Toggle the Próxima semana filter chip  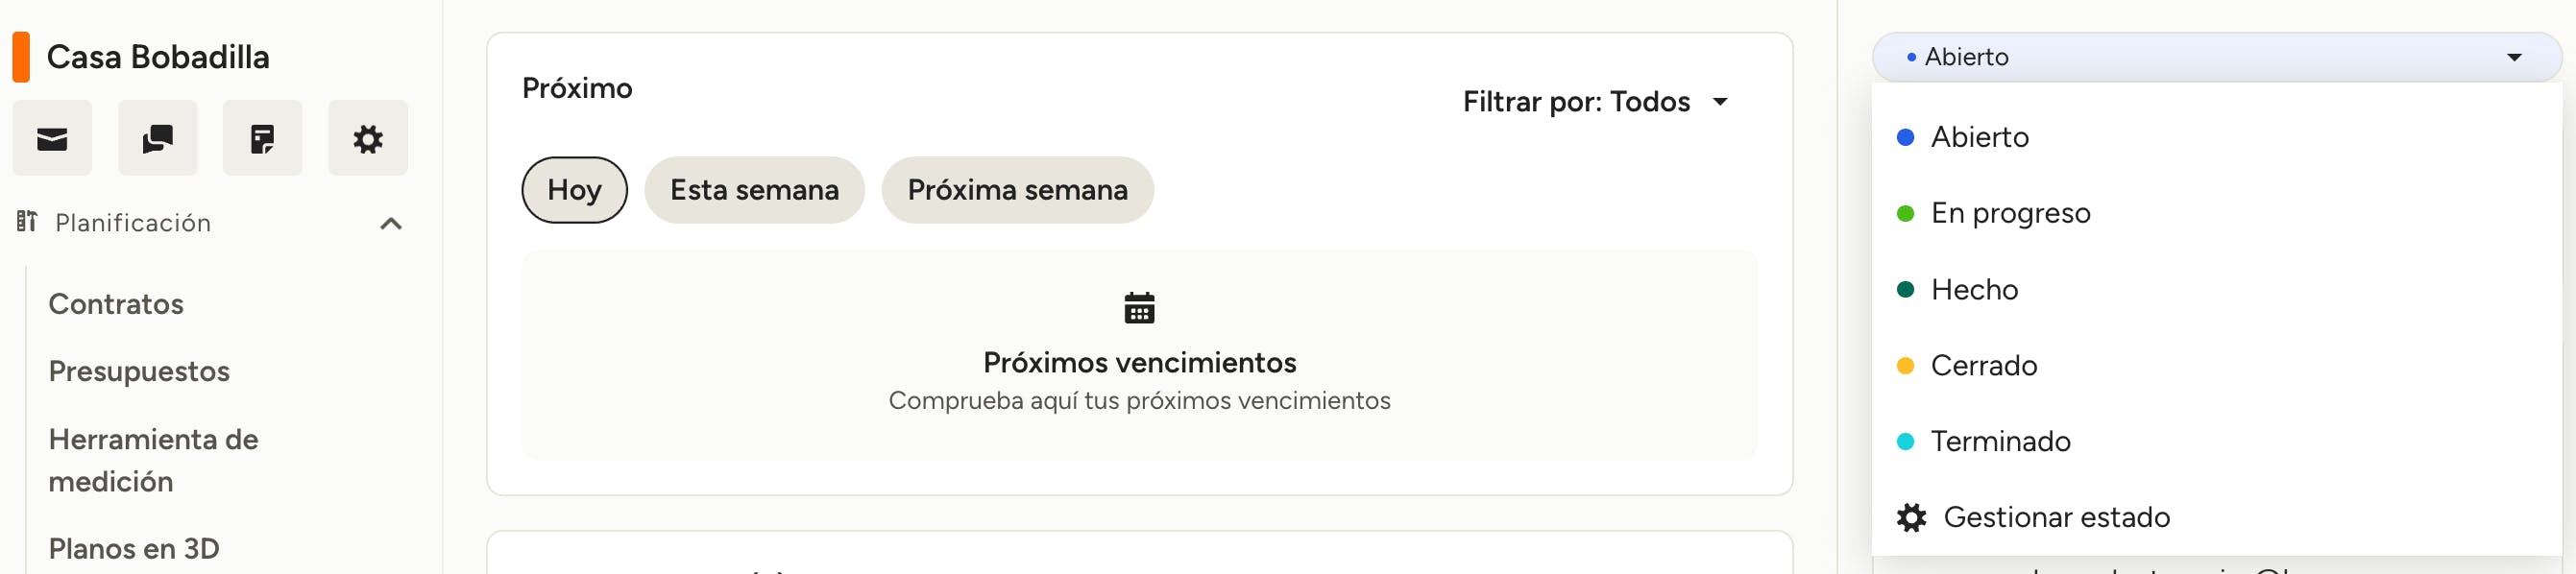(1017, 190)
